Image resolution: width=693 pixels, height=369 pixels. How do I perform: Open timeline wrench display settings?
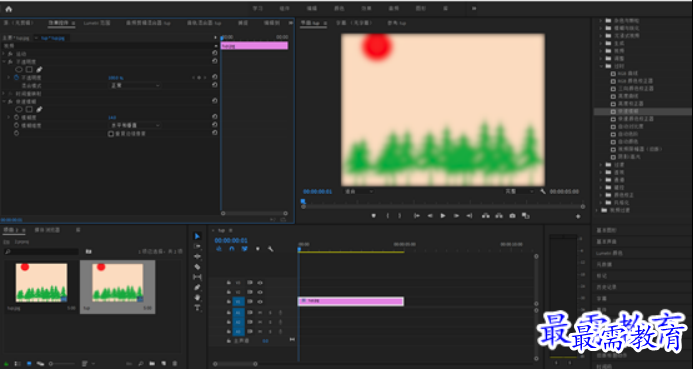270,249
